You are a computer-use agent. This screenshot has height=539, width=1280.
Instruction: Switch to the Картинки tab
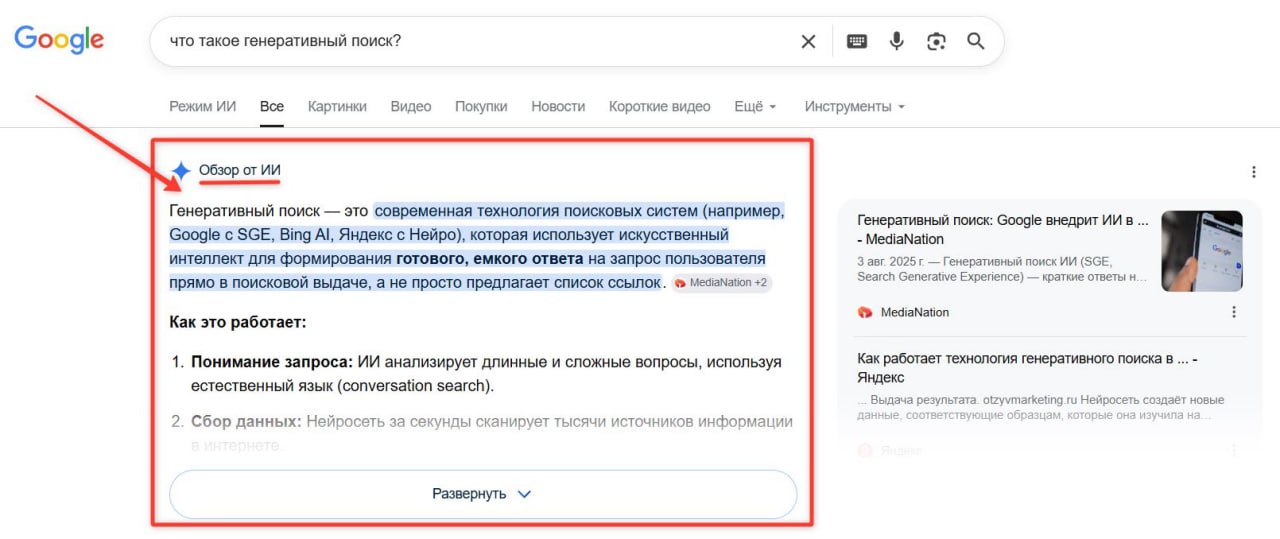click(337, 106)
